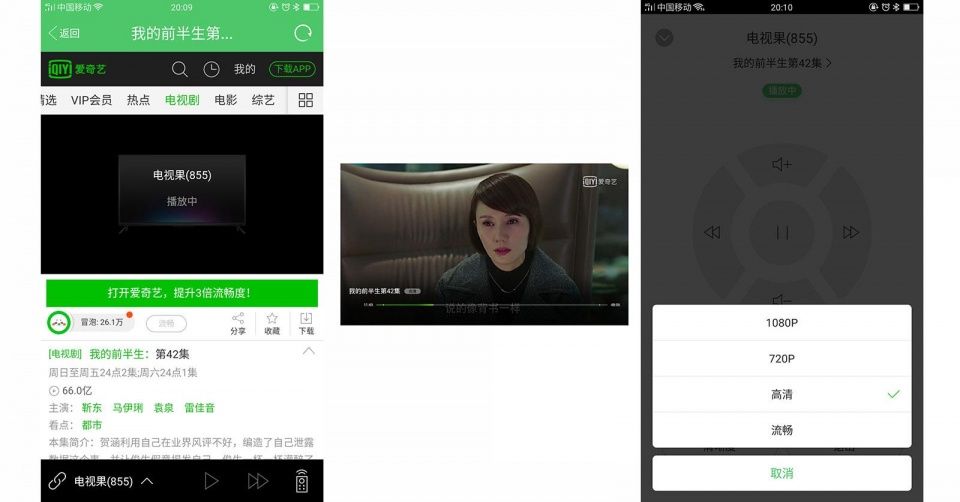Open the 我的 account link
This screenshot has width=960, height=502.
click(244, 69)
